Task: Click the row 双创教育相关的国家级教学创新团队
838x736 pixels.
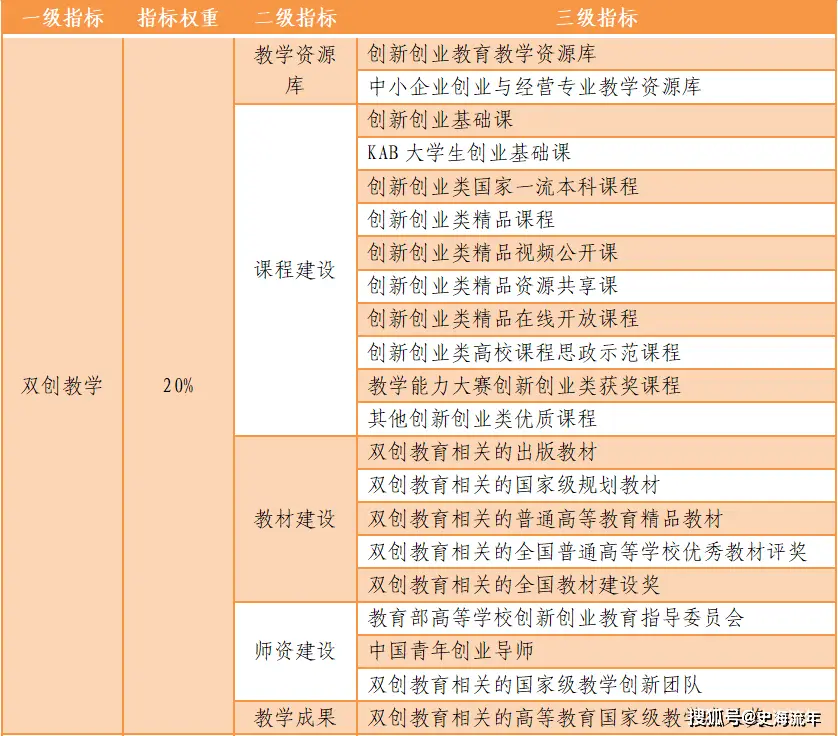Action: pyautogui.click(x=596, y=684)
